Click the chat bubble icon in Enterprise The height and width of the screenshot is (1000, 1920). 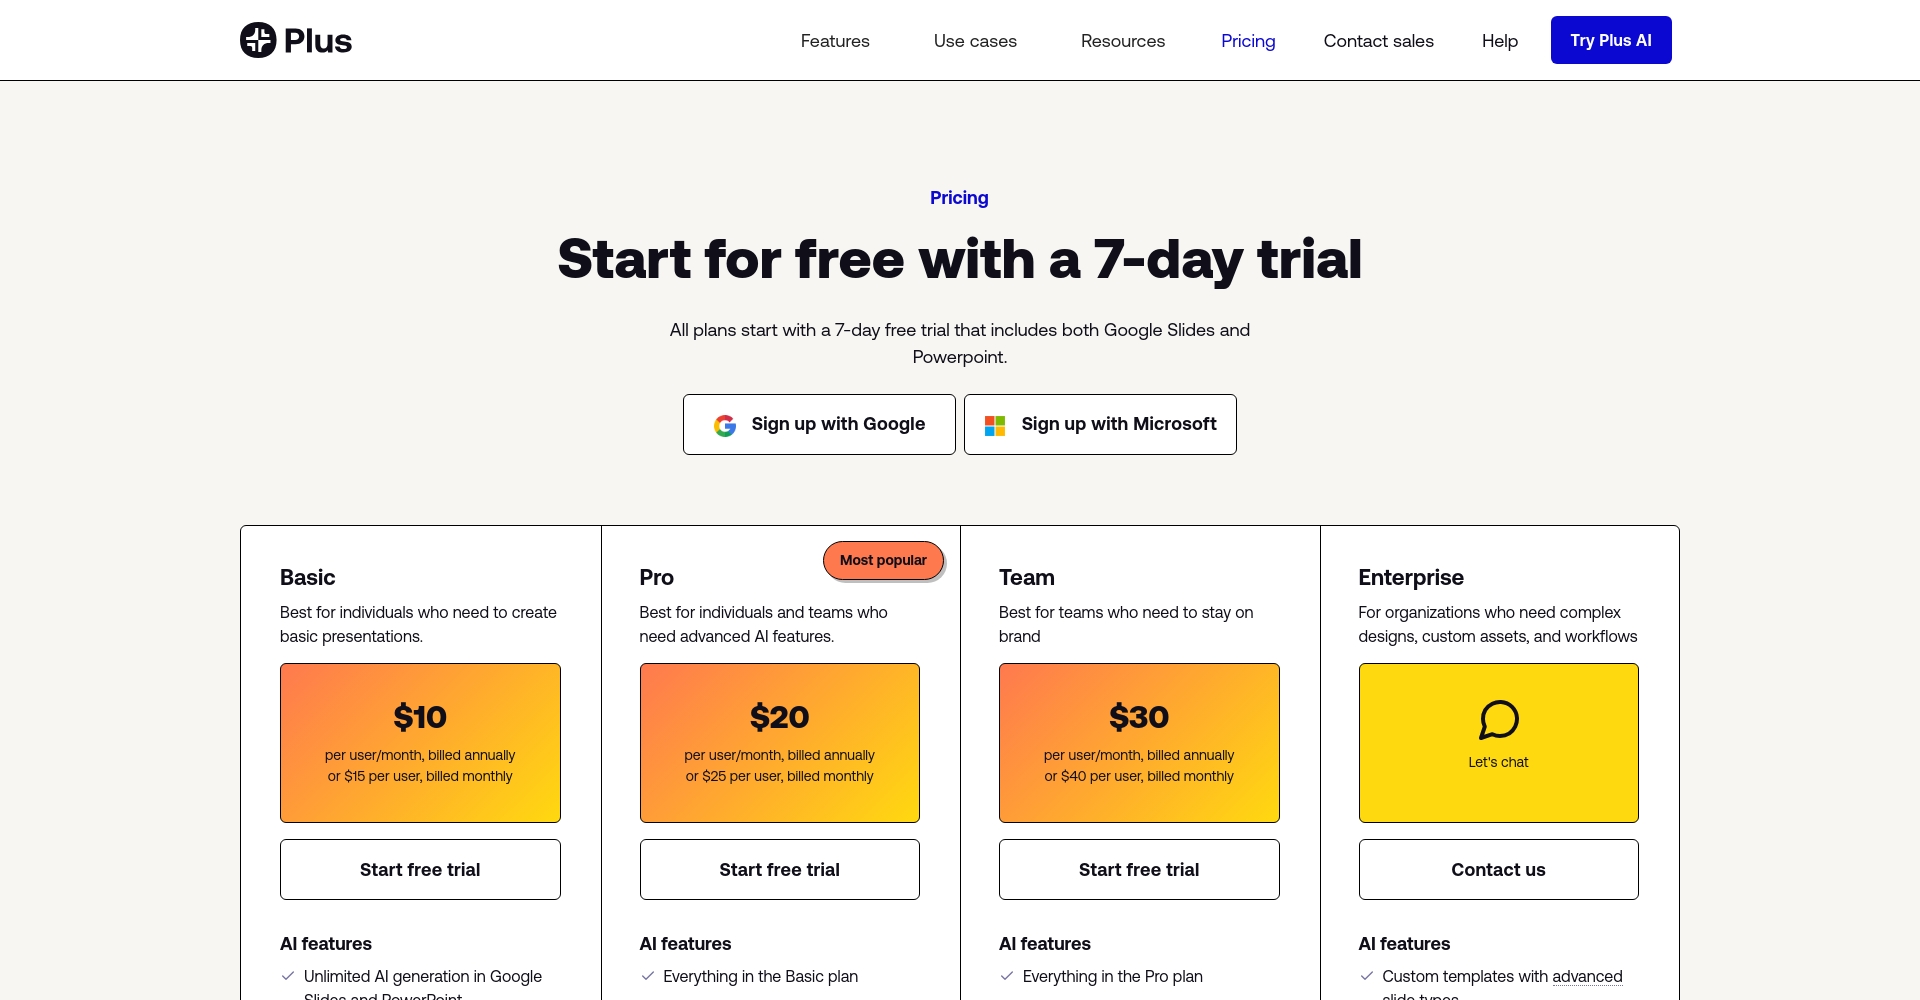[x=1498, y=719]
